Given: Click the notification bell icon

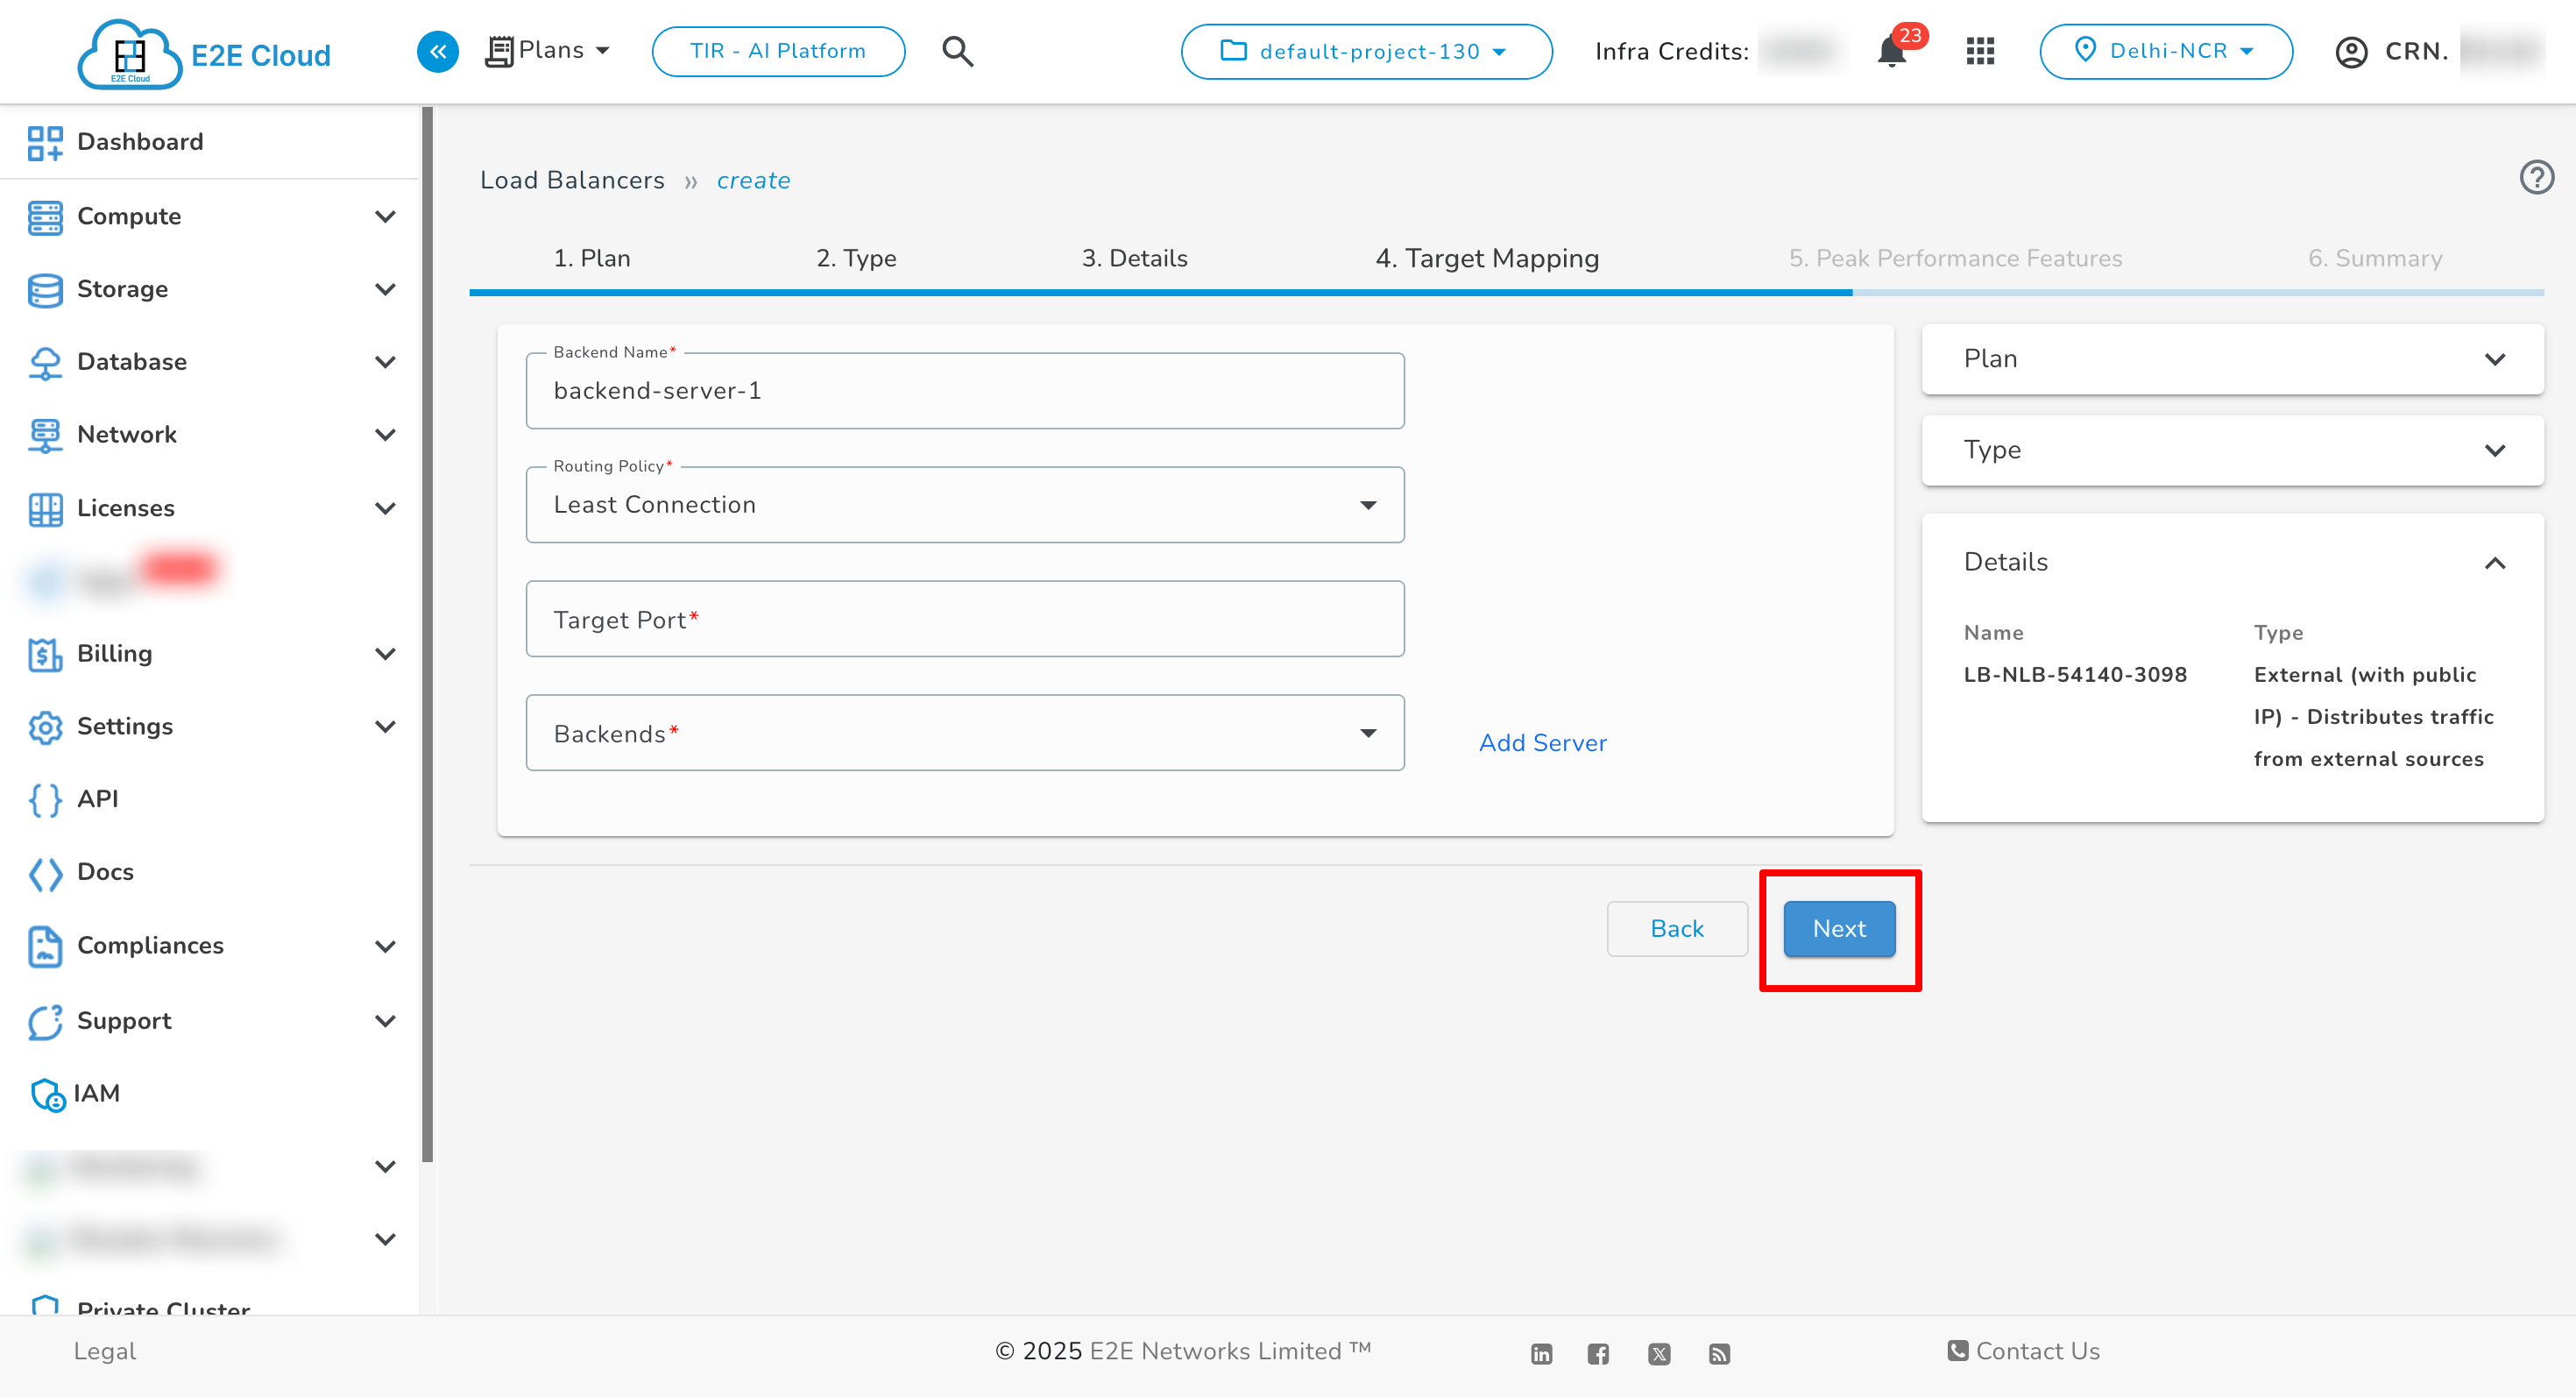Looking at the screenshot, I should click(x=1891, y=52).
